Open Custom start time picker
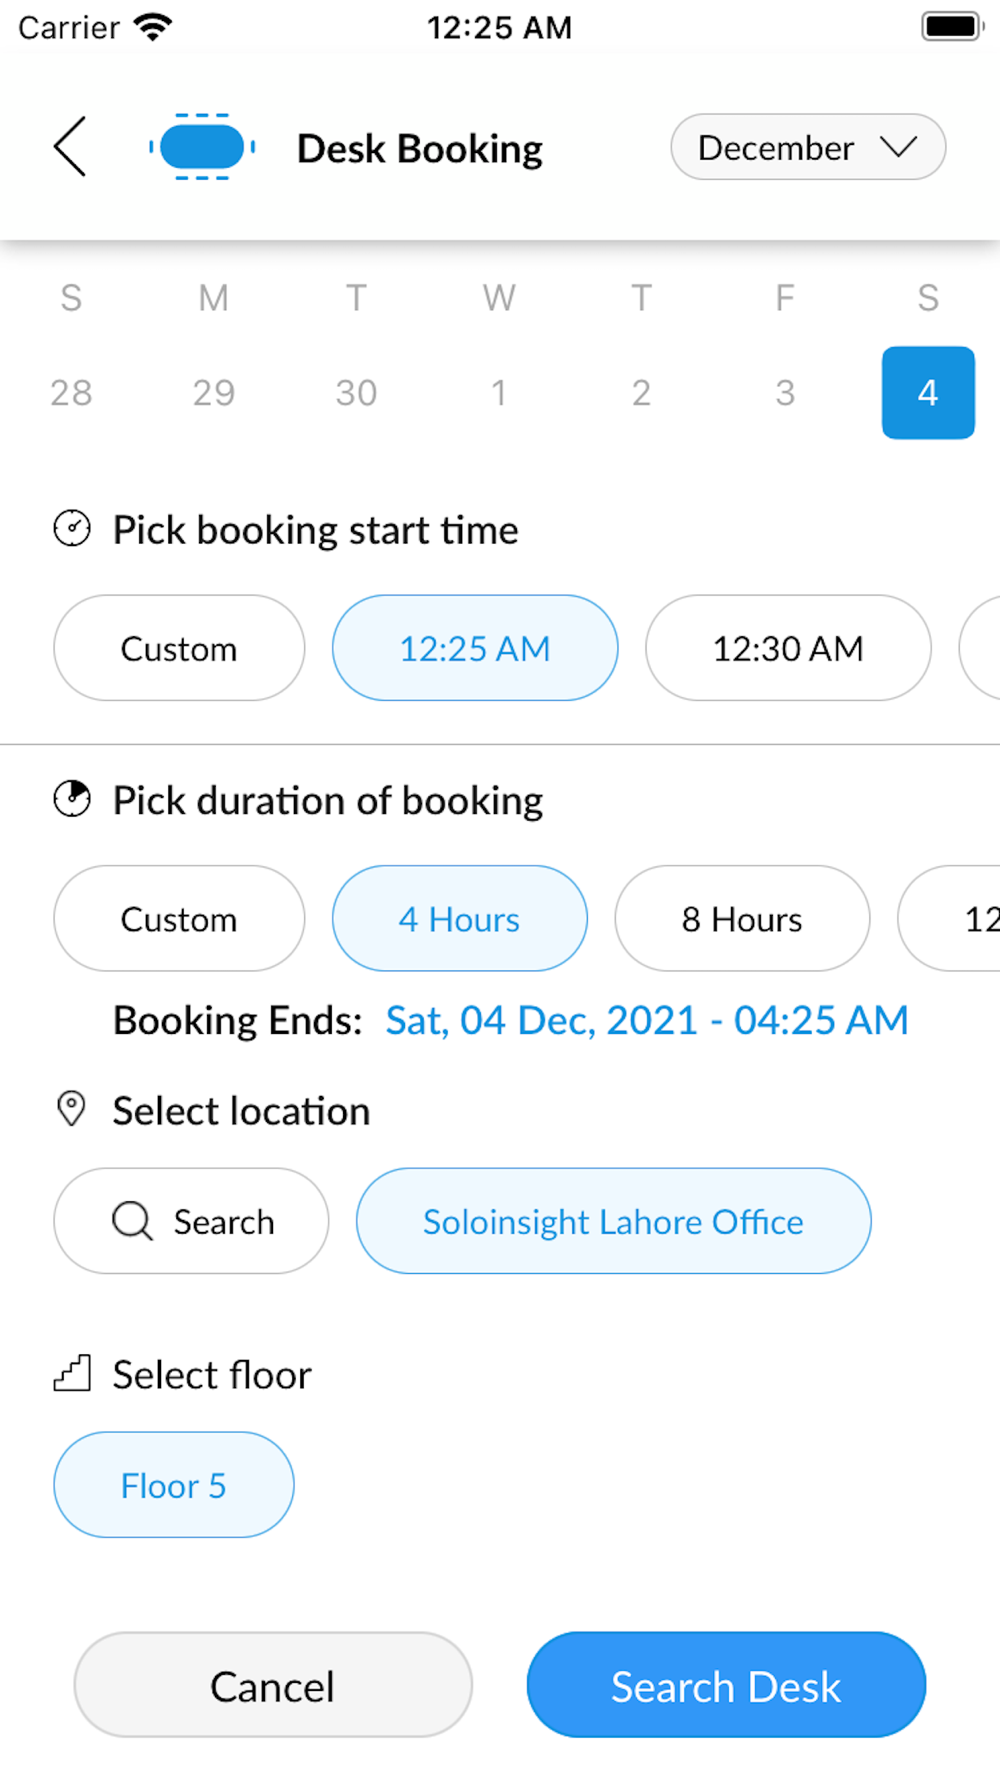This screenshot has width=1000, height=1778. [179, 648]
